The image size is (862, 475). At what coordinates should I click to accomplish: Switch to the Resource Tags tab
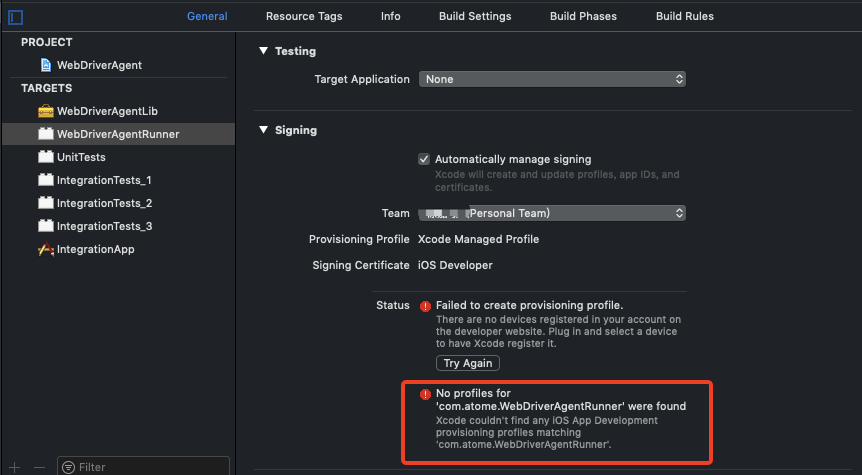304,16
